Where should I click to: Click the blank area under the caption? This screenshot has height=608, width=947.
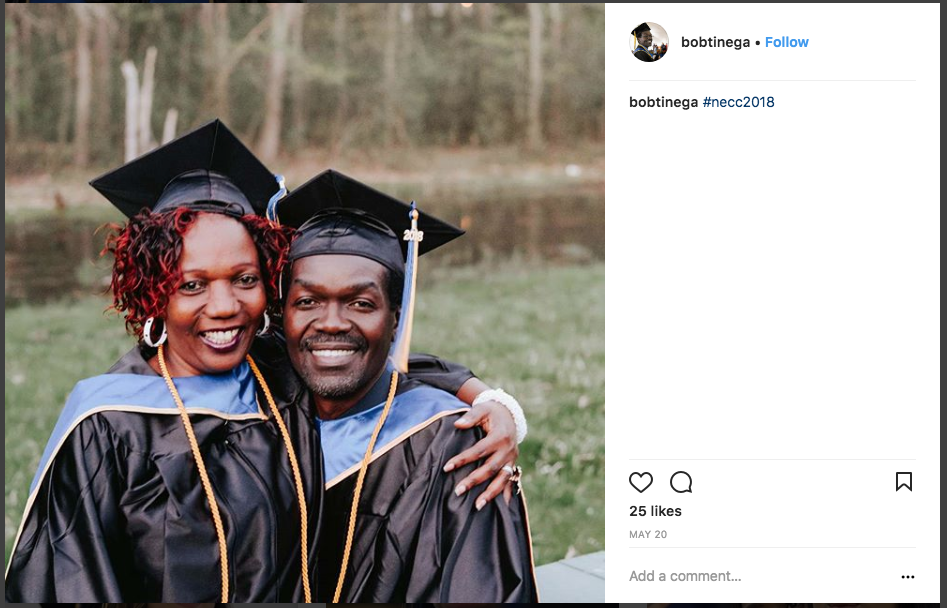772,284
